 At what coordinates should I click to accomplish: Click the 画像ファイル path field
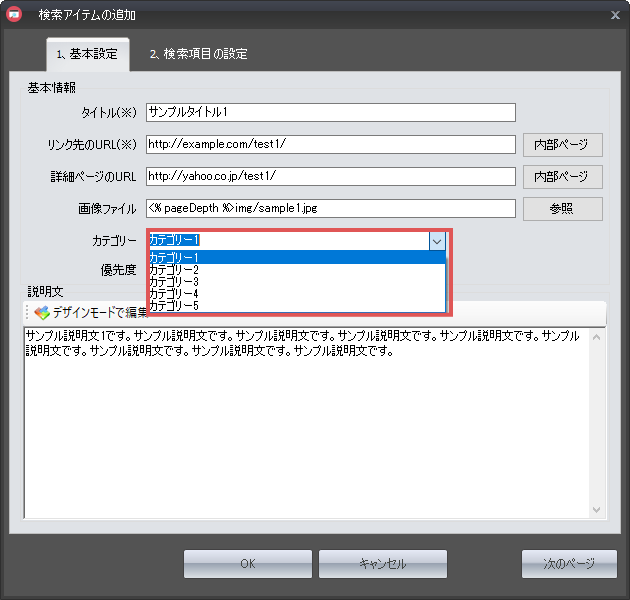pyautogui.click(x=330, y=209)
